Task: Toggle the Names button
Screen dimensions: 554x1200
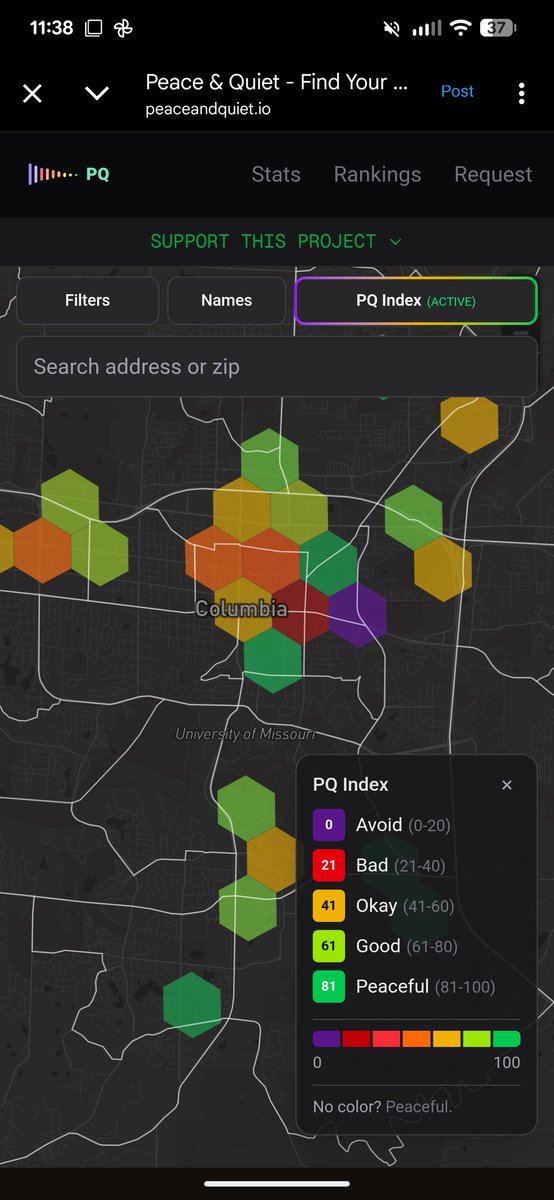Action: [x=227, y=300]
